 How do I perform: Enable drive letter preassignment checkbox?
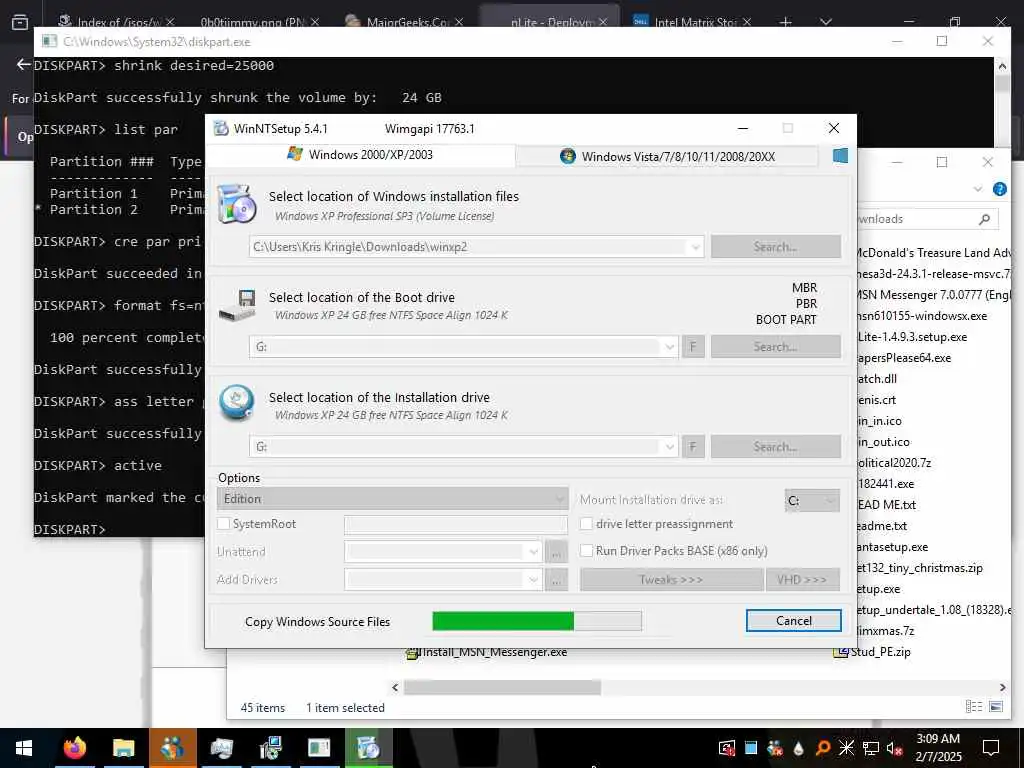tap(586, 524)
